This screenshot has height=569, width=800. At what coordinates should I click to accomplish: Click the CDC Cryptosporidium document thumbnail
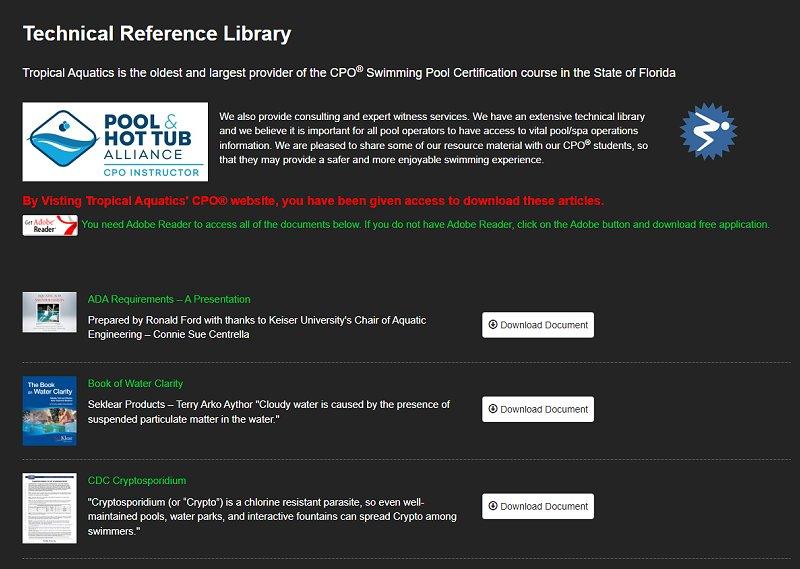pos(49,507)
